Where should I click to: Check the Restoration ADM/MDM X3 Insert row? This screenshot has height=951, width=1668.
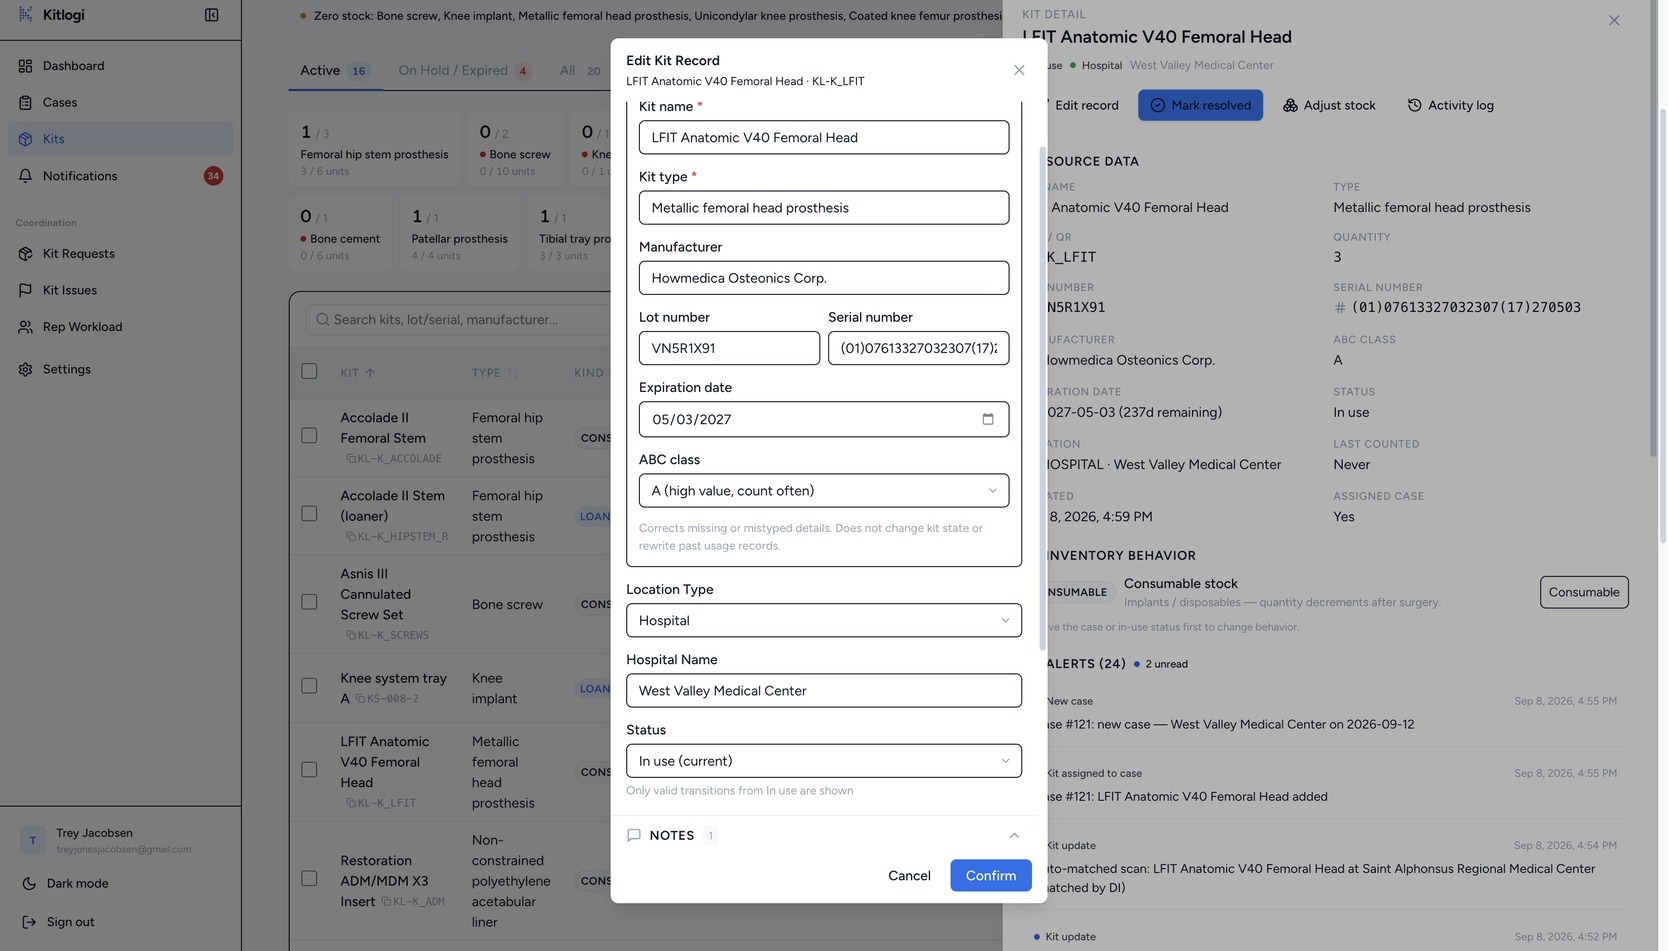(x=309, y=879)
